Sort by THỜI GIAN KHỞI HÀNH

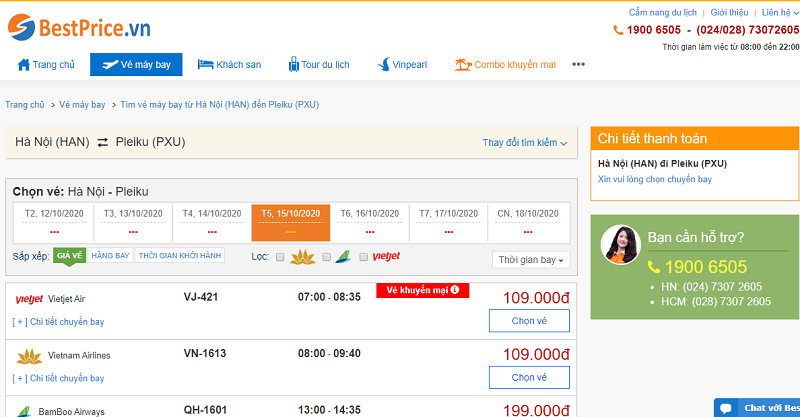point(180,255)
